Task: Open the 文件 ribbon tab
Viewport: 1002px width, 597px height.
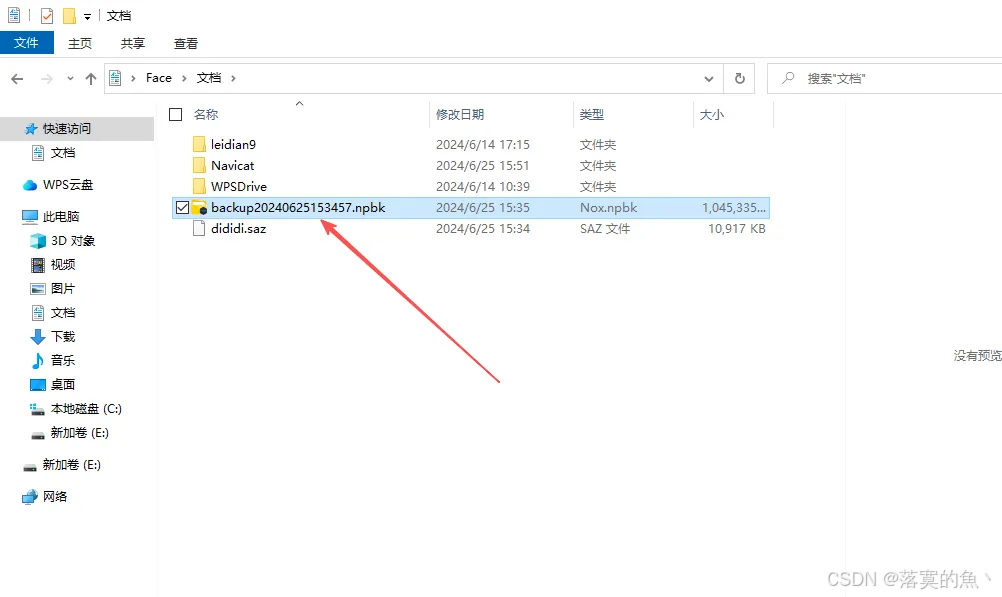Action: coord(26,43)
